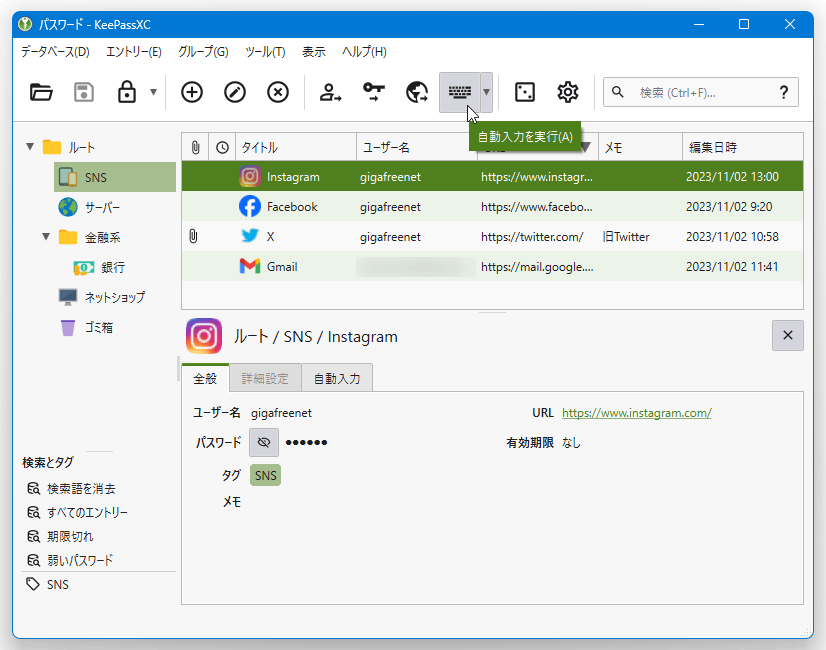Open the データベース(D) menu

point(55,52)
